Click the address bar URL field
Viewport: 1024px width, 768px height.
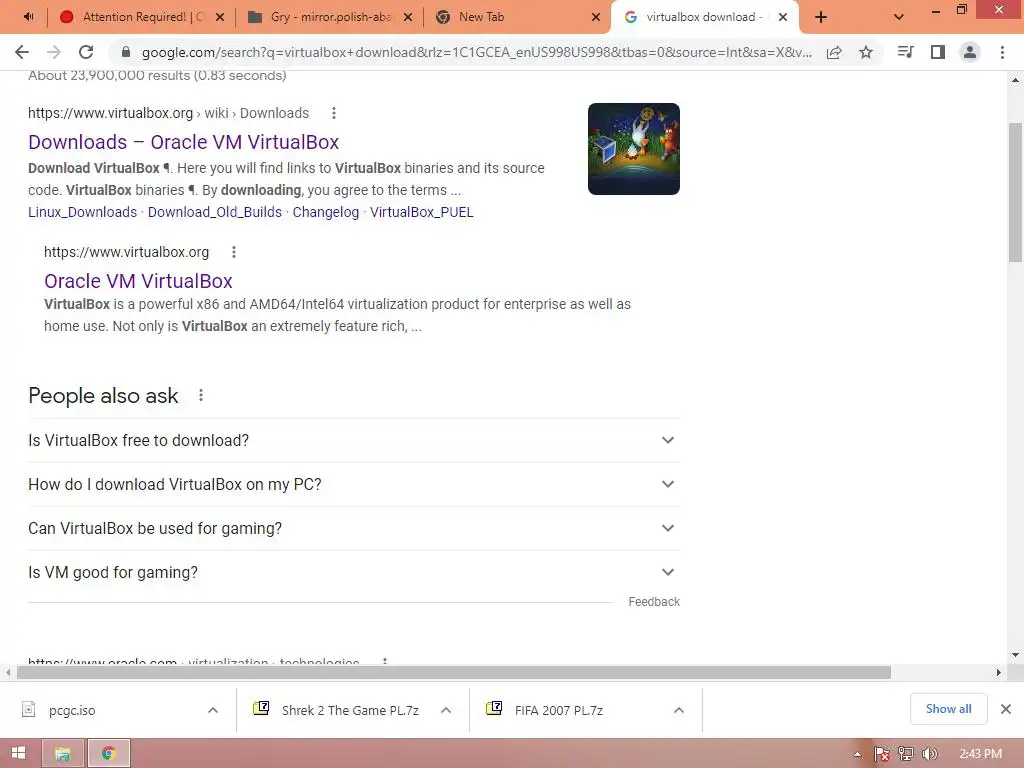pos(477,52)
